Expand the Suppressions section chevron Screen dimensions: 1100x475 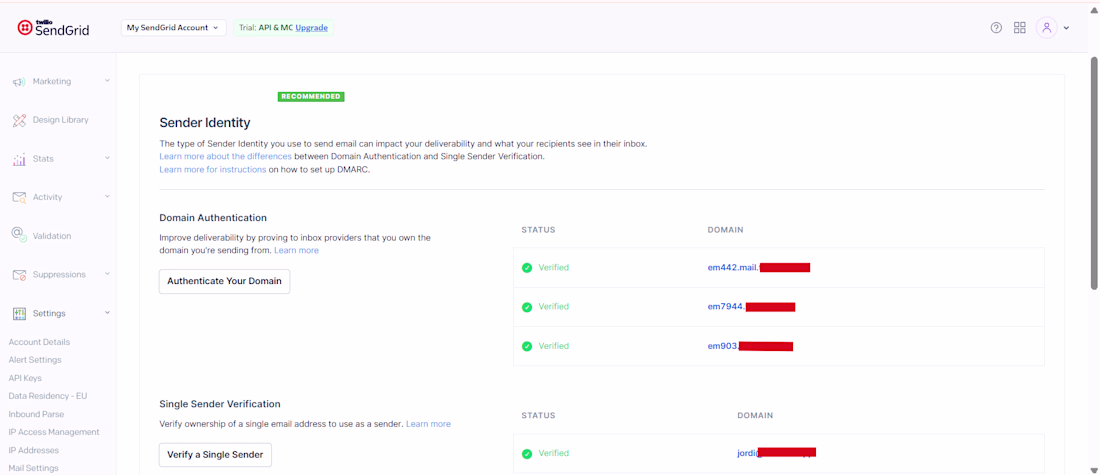(x=107, y=274)
